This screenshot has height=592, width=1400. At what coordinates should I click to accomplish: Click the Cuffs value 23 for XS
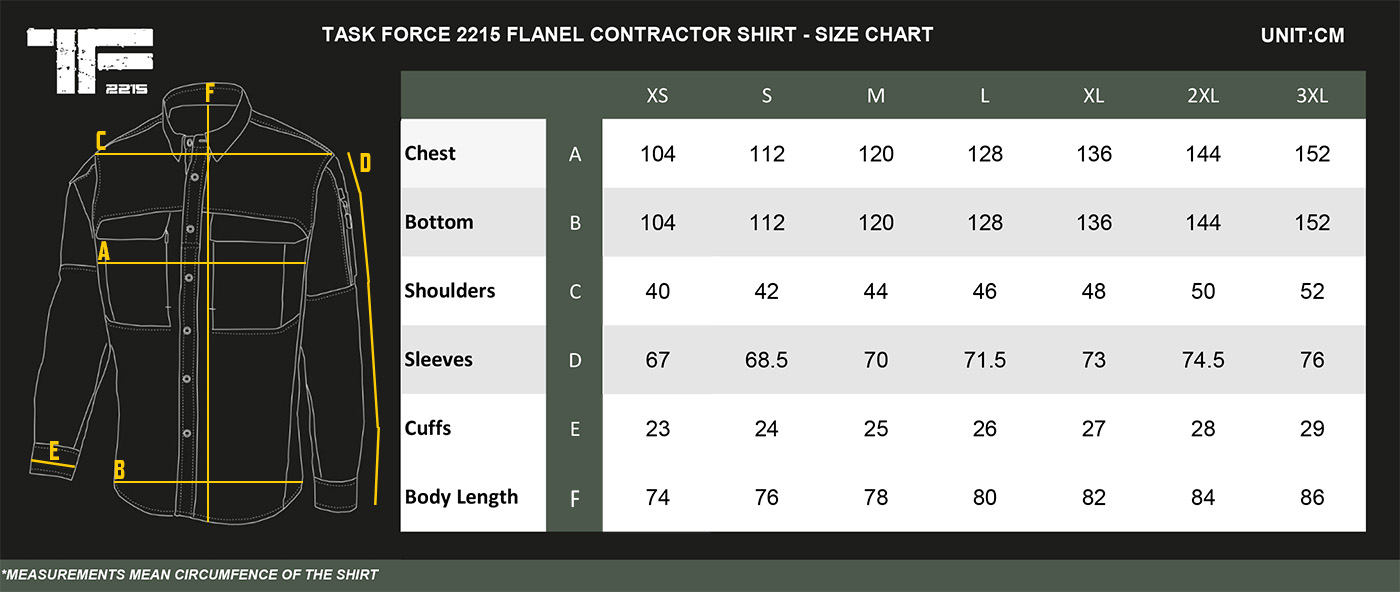point(657,429)
